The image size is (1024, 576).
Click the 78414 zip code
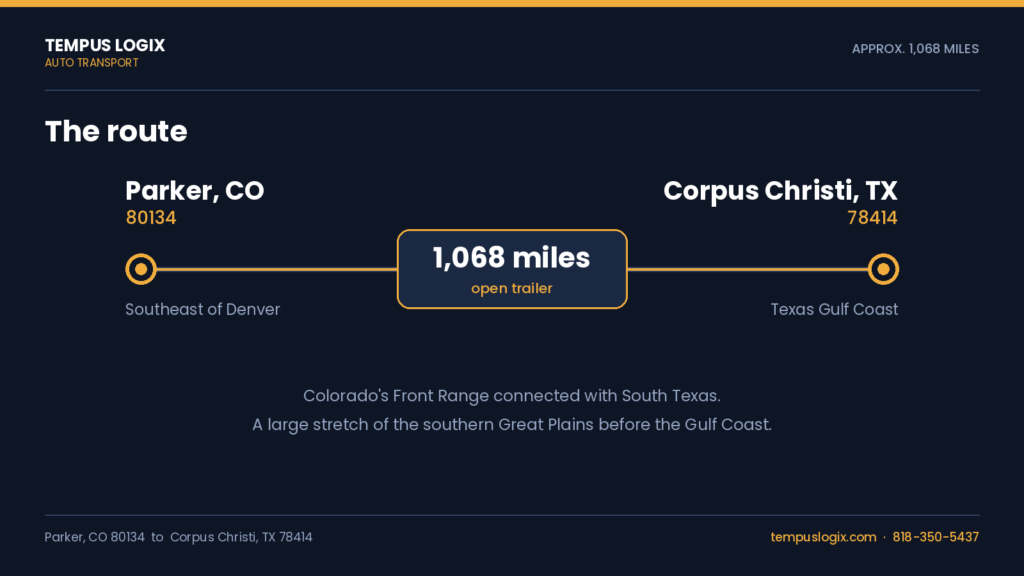[x=872, y=217]
